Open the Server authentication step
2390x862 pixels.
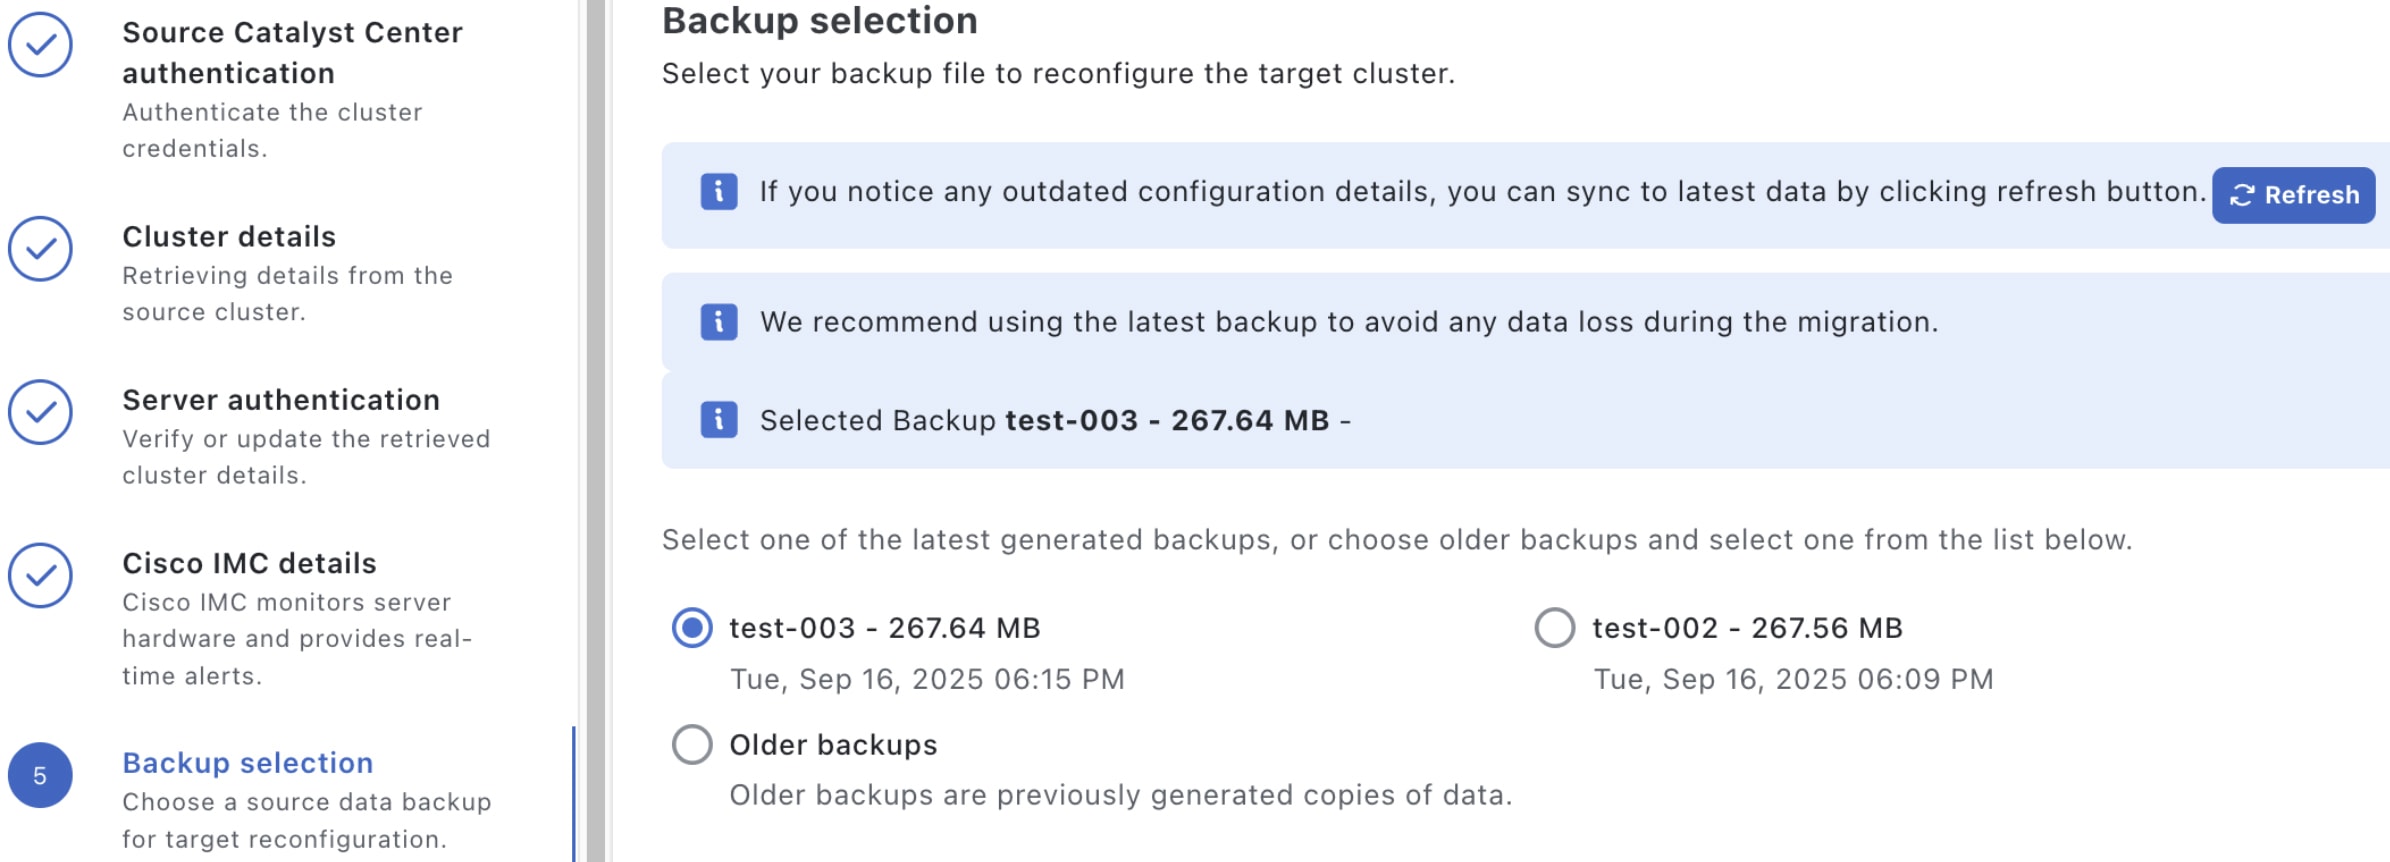(x=281, y=400)
